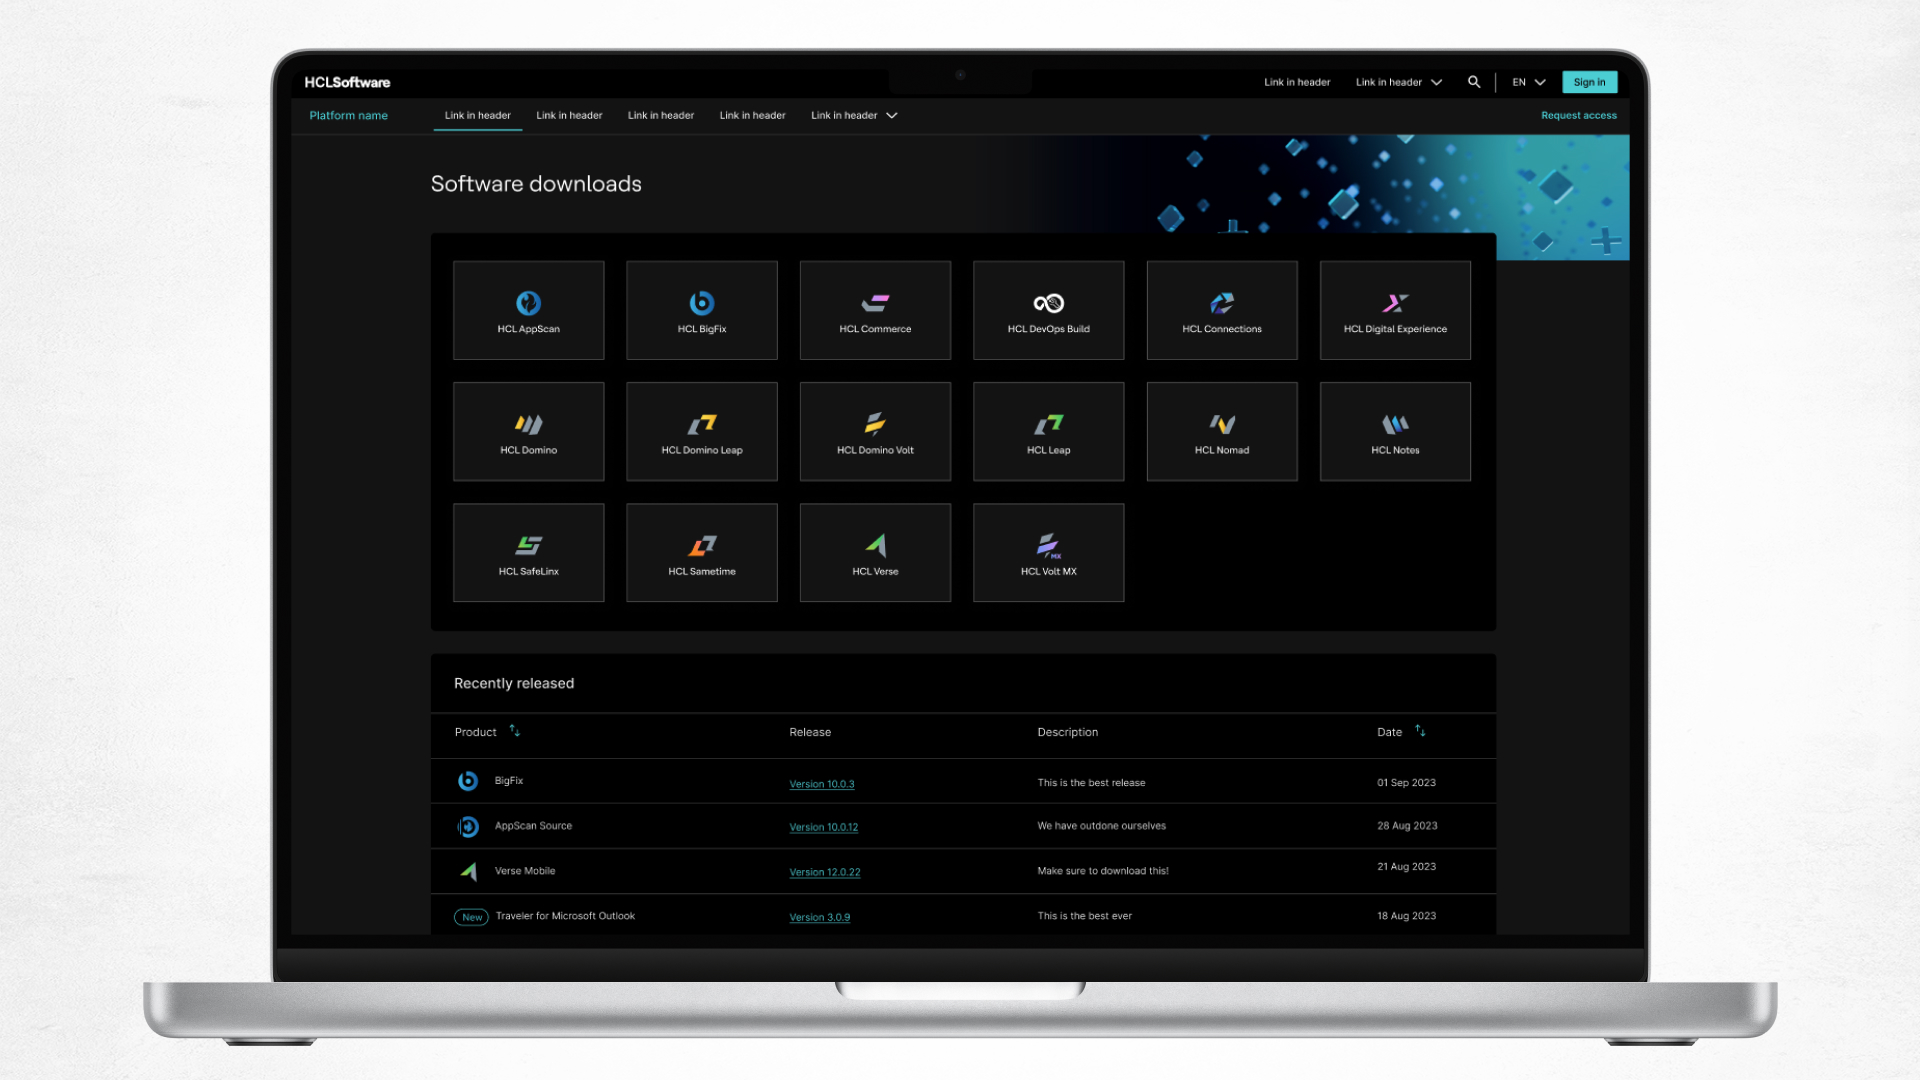Click 'We have outdone ourselves' description

[1102, 826]
